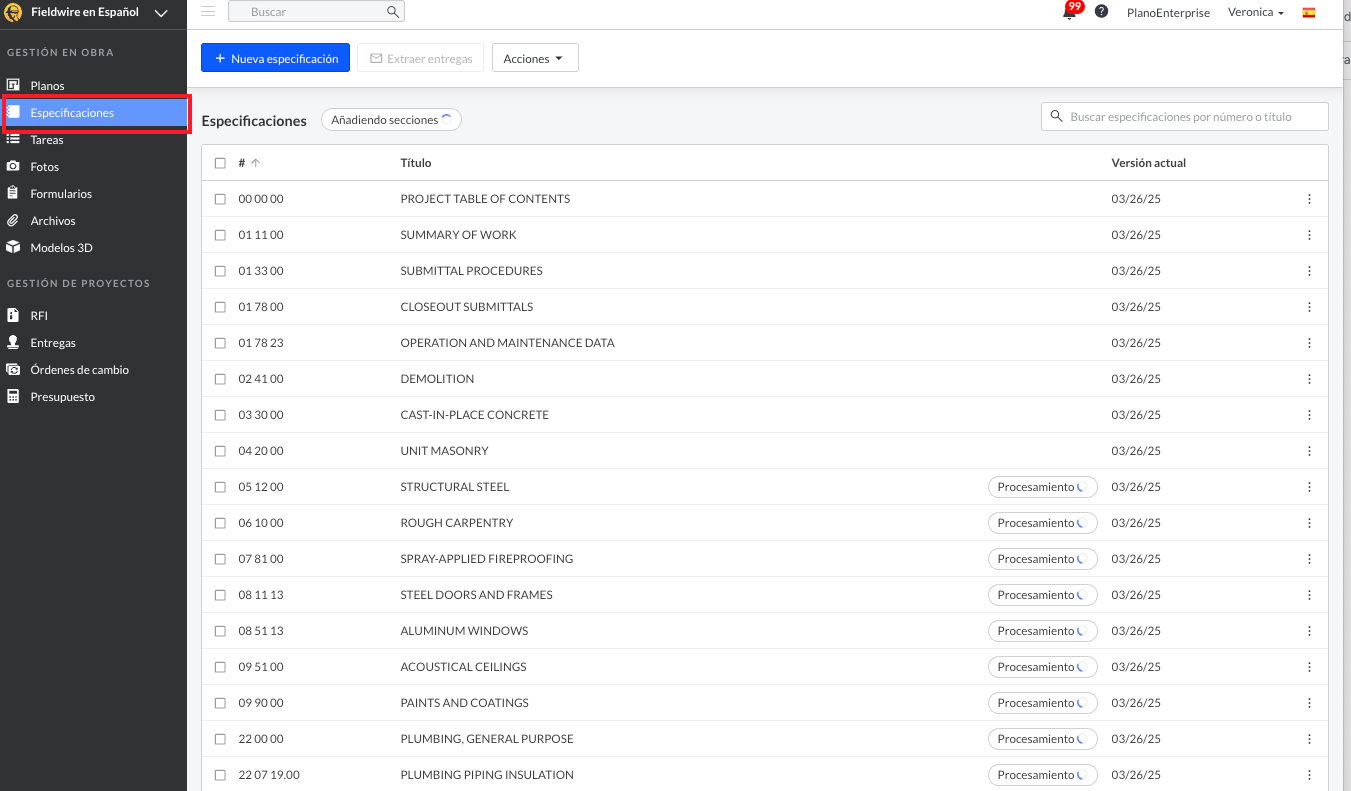1351x791 pixels.
Task: Toggle the select-all header checkbox
Action: 220,163
